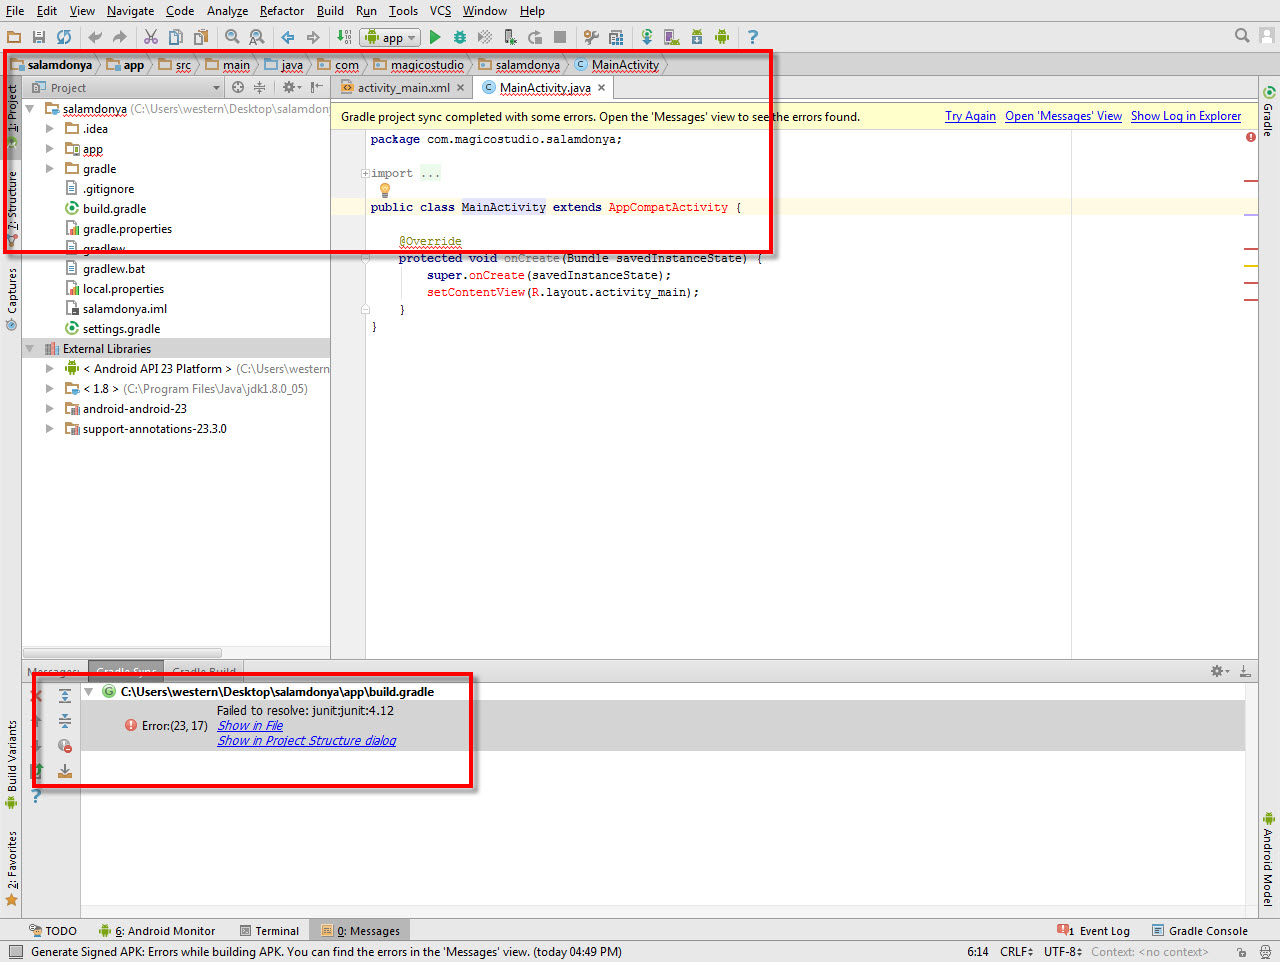
Task: Toggle Collapse All in the Messages panel
Action: coord(64,720)
